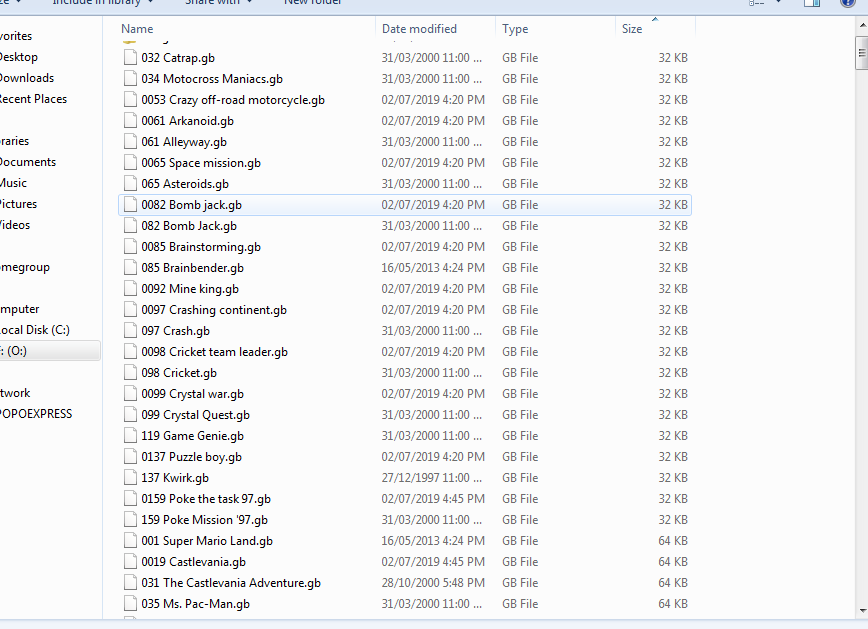The height and width of the screenshot is (629, 868).
Task: Click file icon of 031 The Castlevania Adventure.gb
Action: [130, 584]
